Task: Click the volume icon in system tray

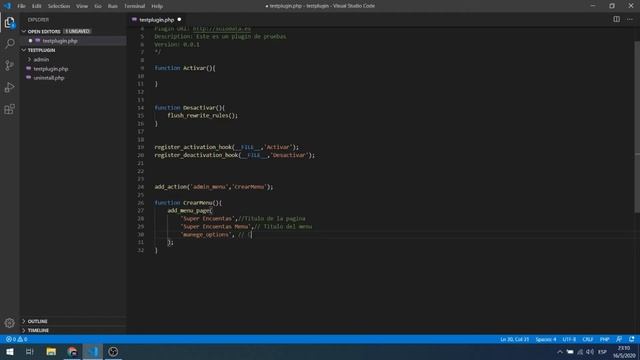Action: tap(590, 352)
